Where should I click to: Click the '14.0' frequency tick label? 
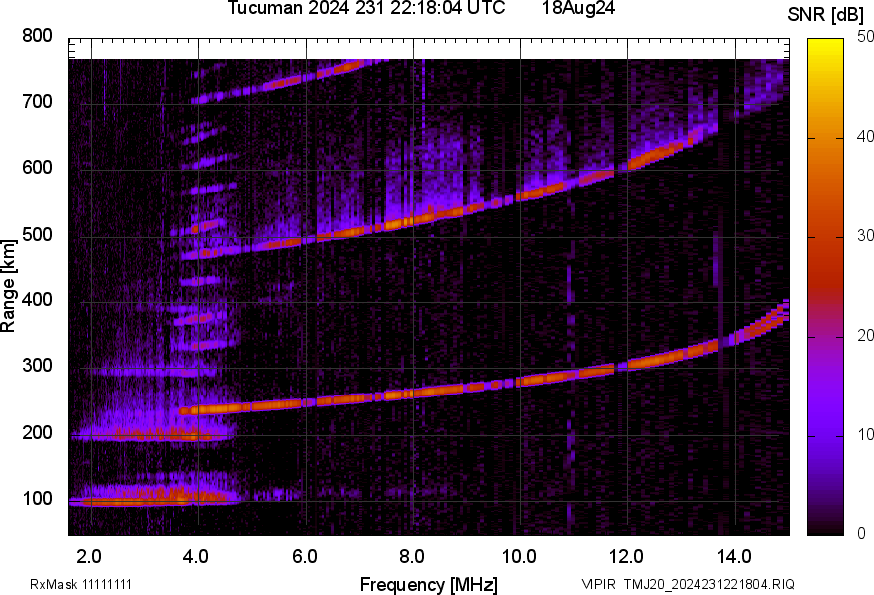click(x=734, y=557)
